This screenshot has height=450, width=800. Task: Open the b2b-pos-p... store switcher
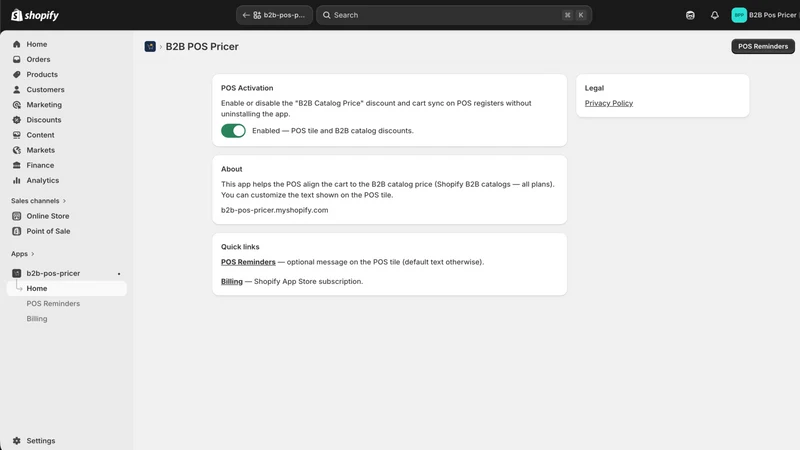tap(274, 15)
